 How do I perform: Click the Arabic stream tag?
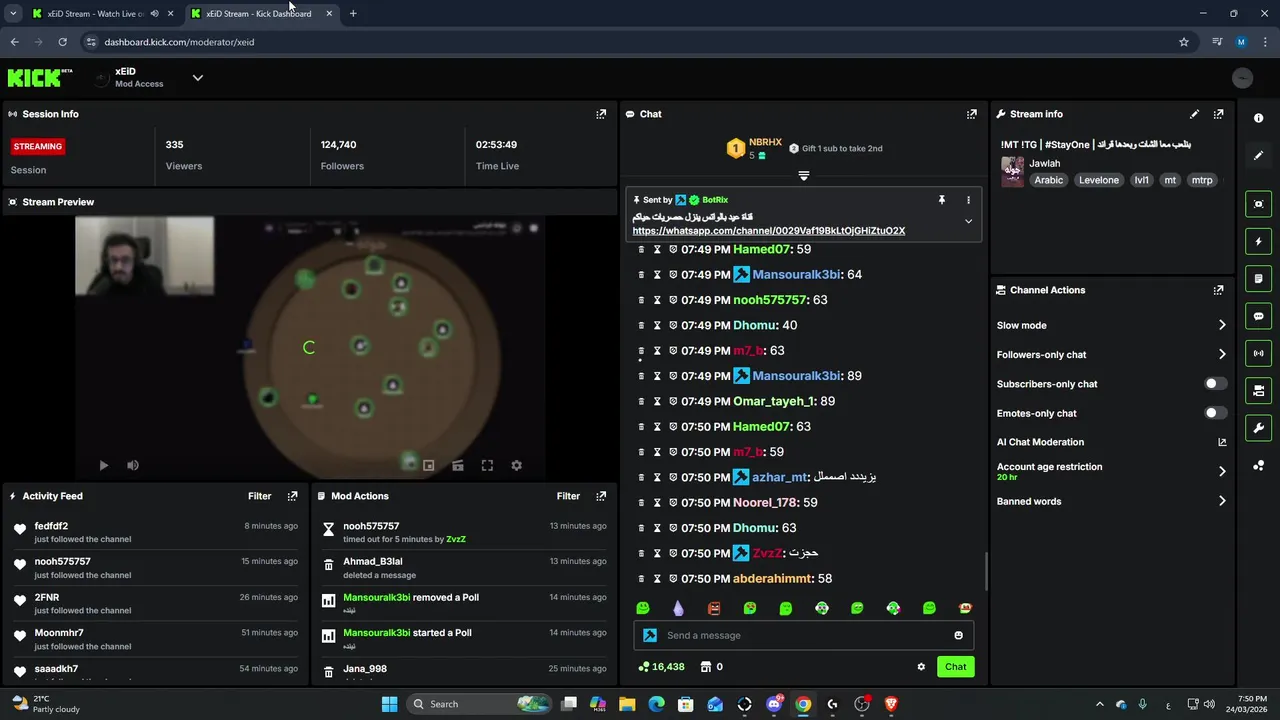[x=1048, y=180]
